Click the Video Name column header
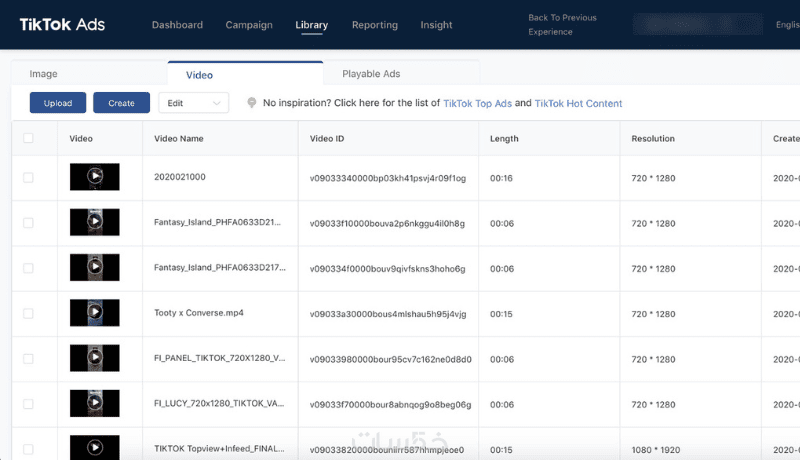 [179, 139]
